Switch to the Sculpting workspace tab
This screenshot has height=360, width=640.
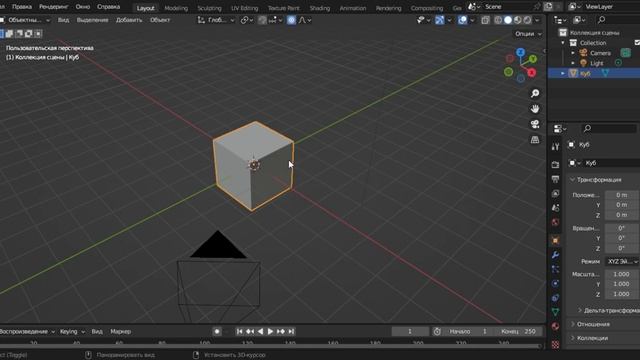coord(209,8)
